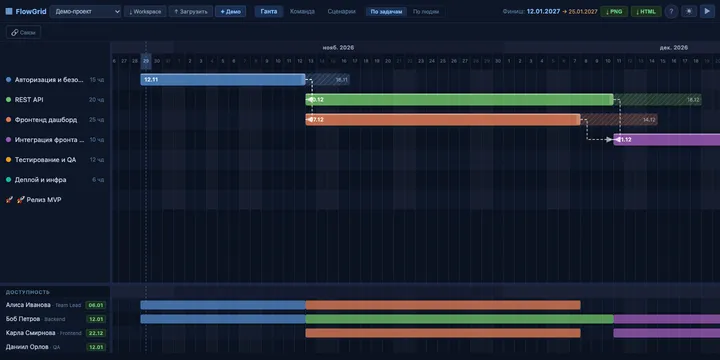
Task: Click the 15 чд duration of Авторизация
Action: pos(97,79)
